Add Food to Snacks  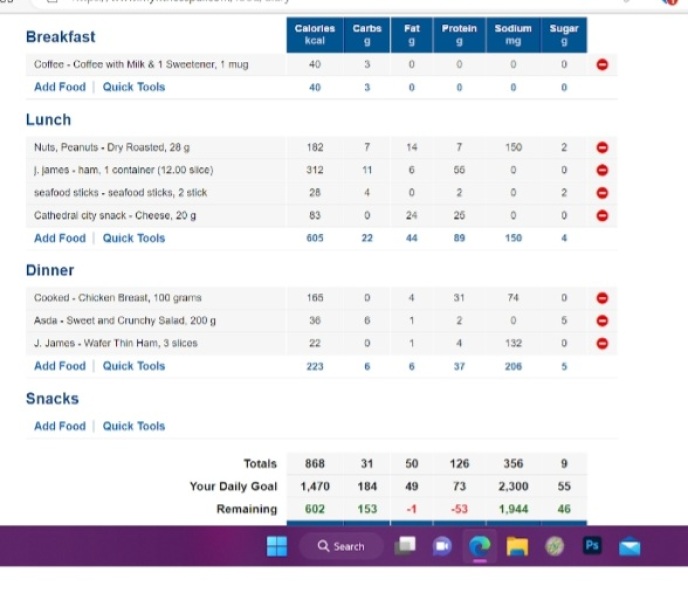(60, 426)
